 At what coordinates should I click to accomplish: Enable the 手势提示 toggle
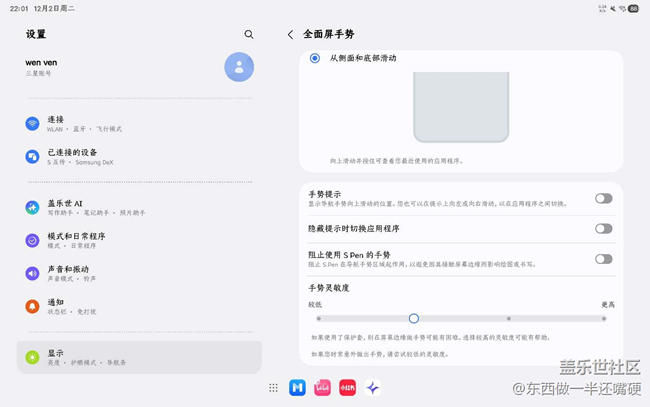(x=603, y=199)
